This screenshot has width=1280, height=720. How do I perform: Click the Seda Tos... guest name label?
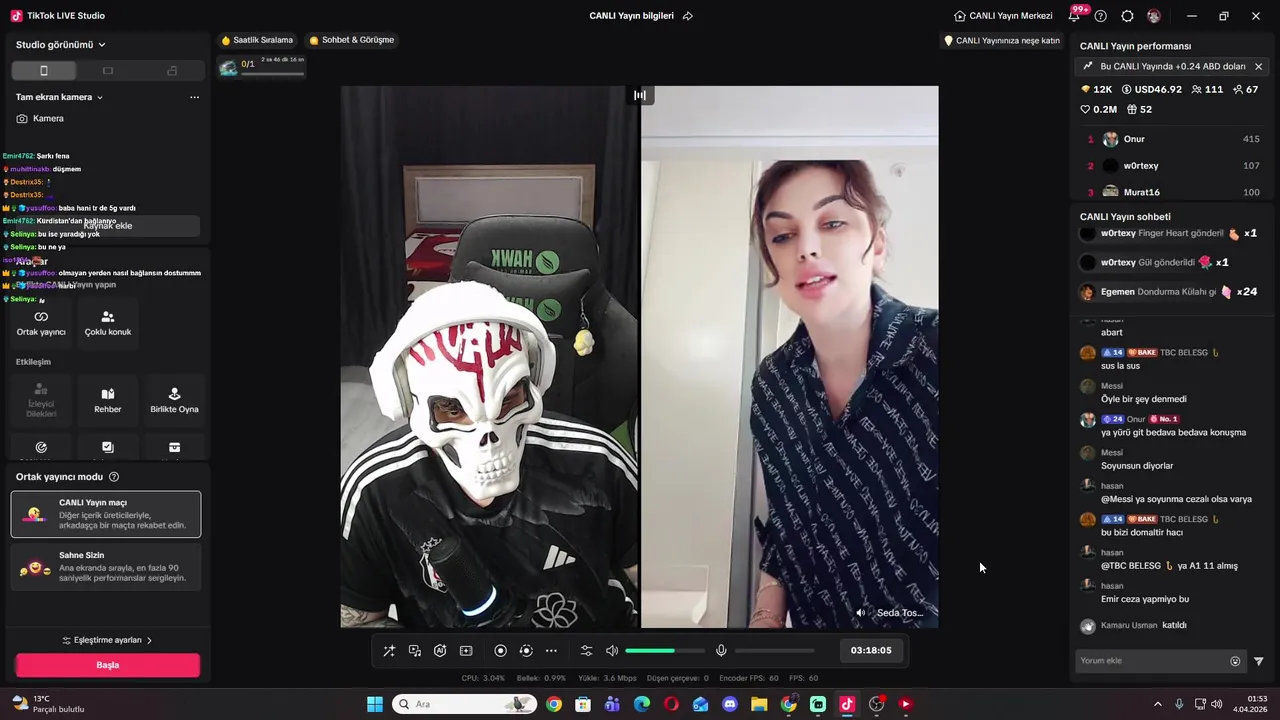(x=900, y=613)
